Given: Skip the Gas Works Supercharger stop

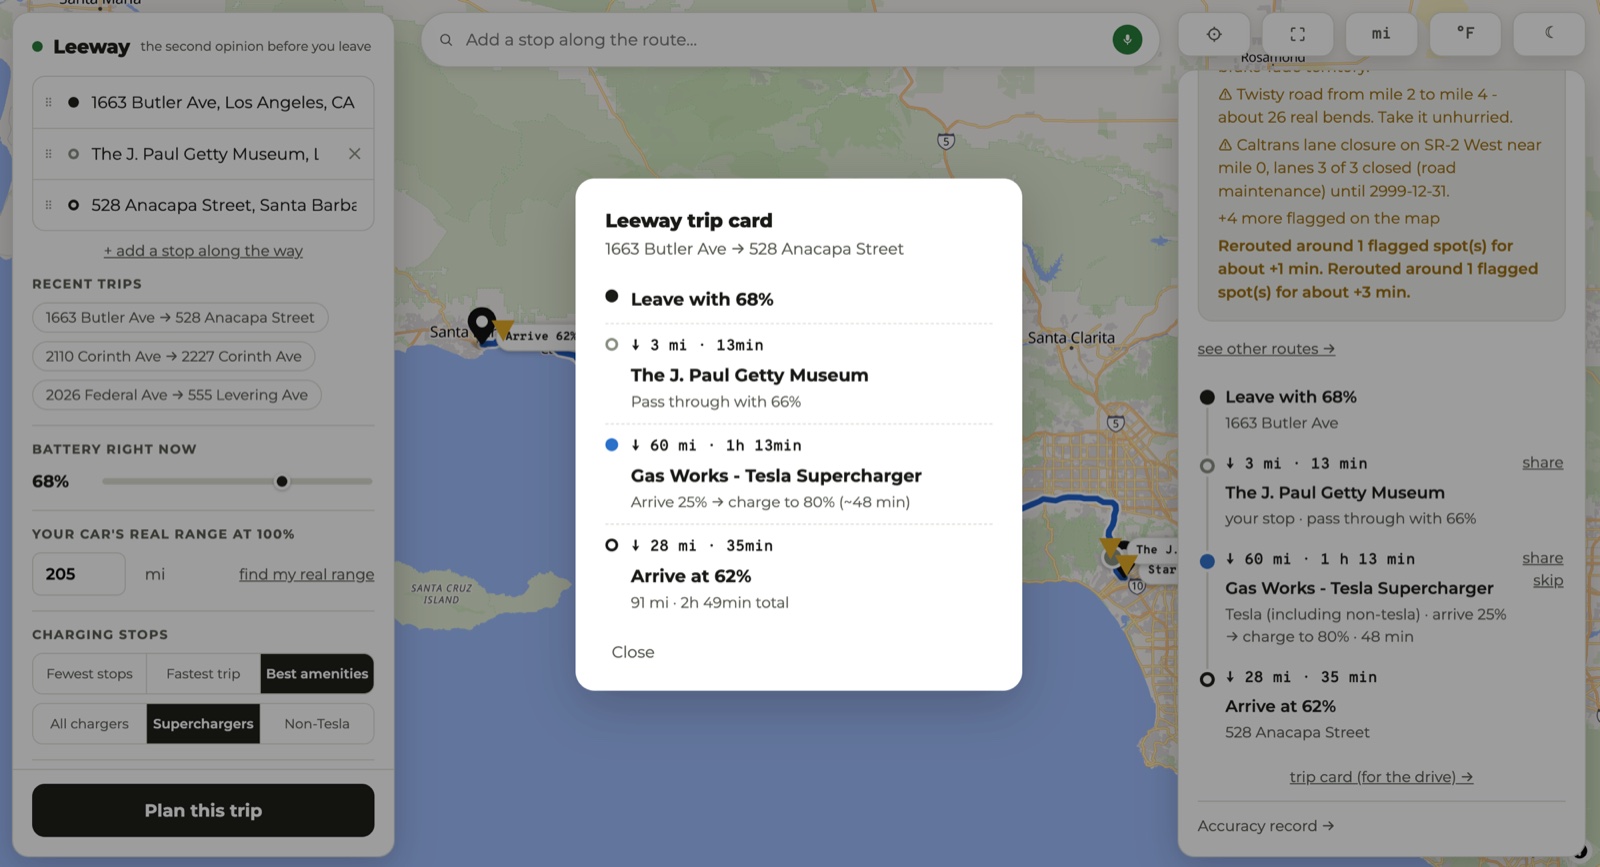Looking at the screenshot, I should (1548, 581).
